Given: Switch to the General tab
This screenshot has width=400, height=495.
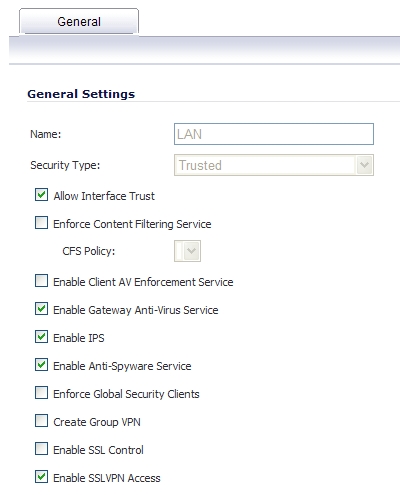Looking at the screenshot, I should tap(79, 21).
